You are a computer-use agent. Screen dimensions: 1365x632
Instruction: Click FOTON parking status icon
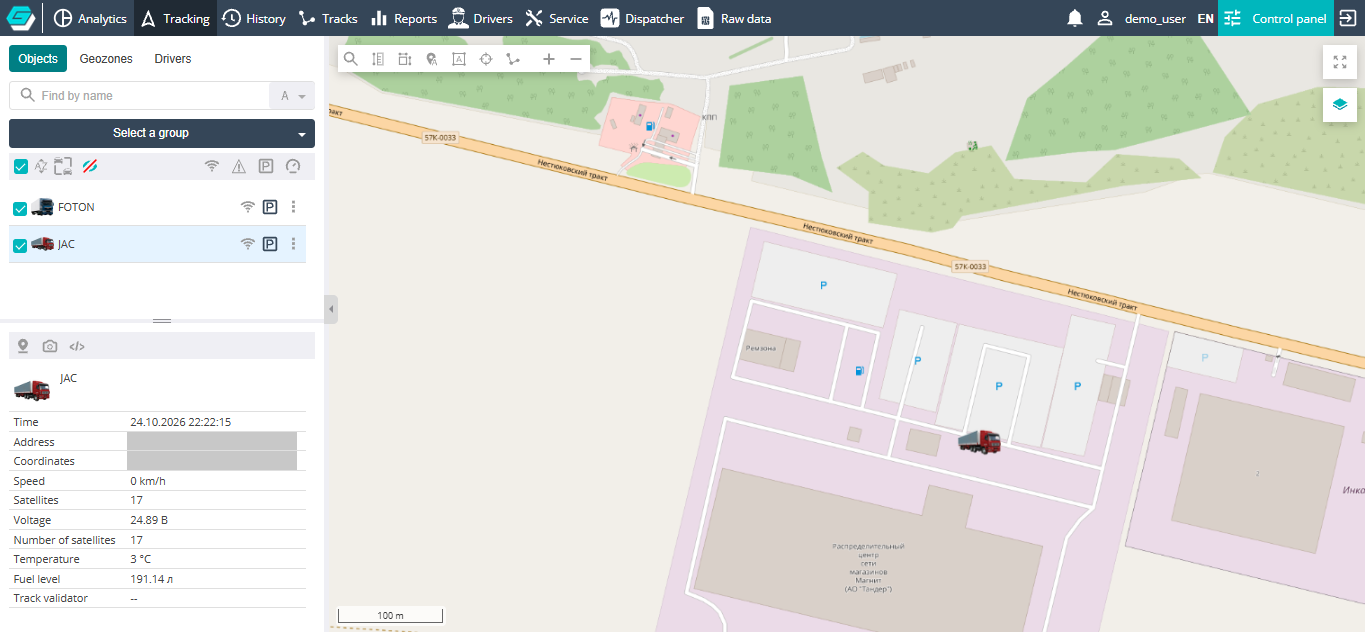[x=270, y=207]
